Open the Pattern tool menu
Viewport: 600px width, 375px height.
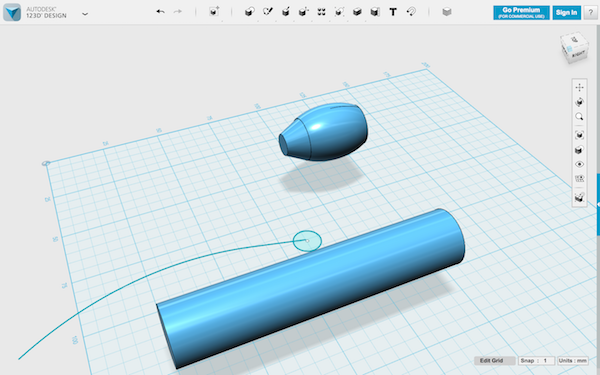321,12
